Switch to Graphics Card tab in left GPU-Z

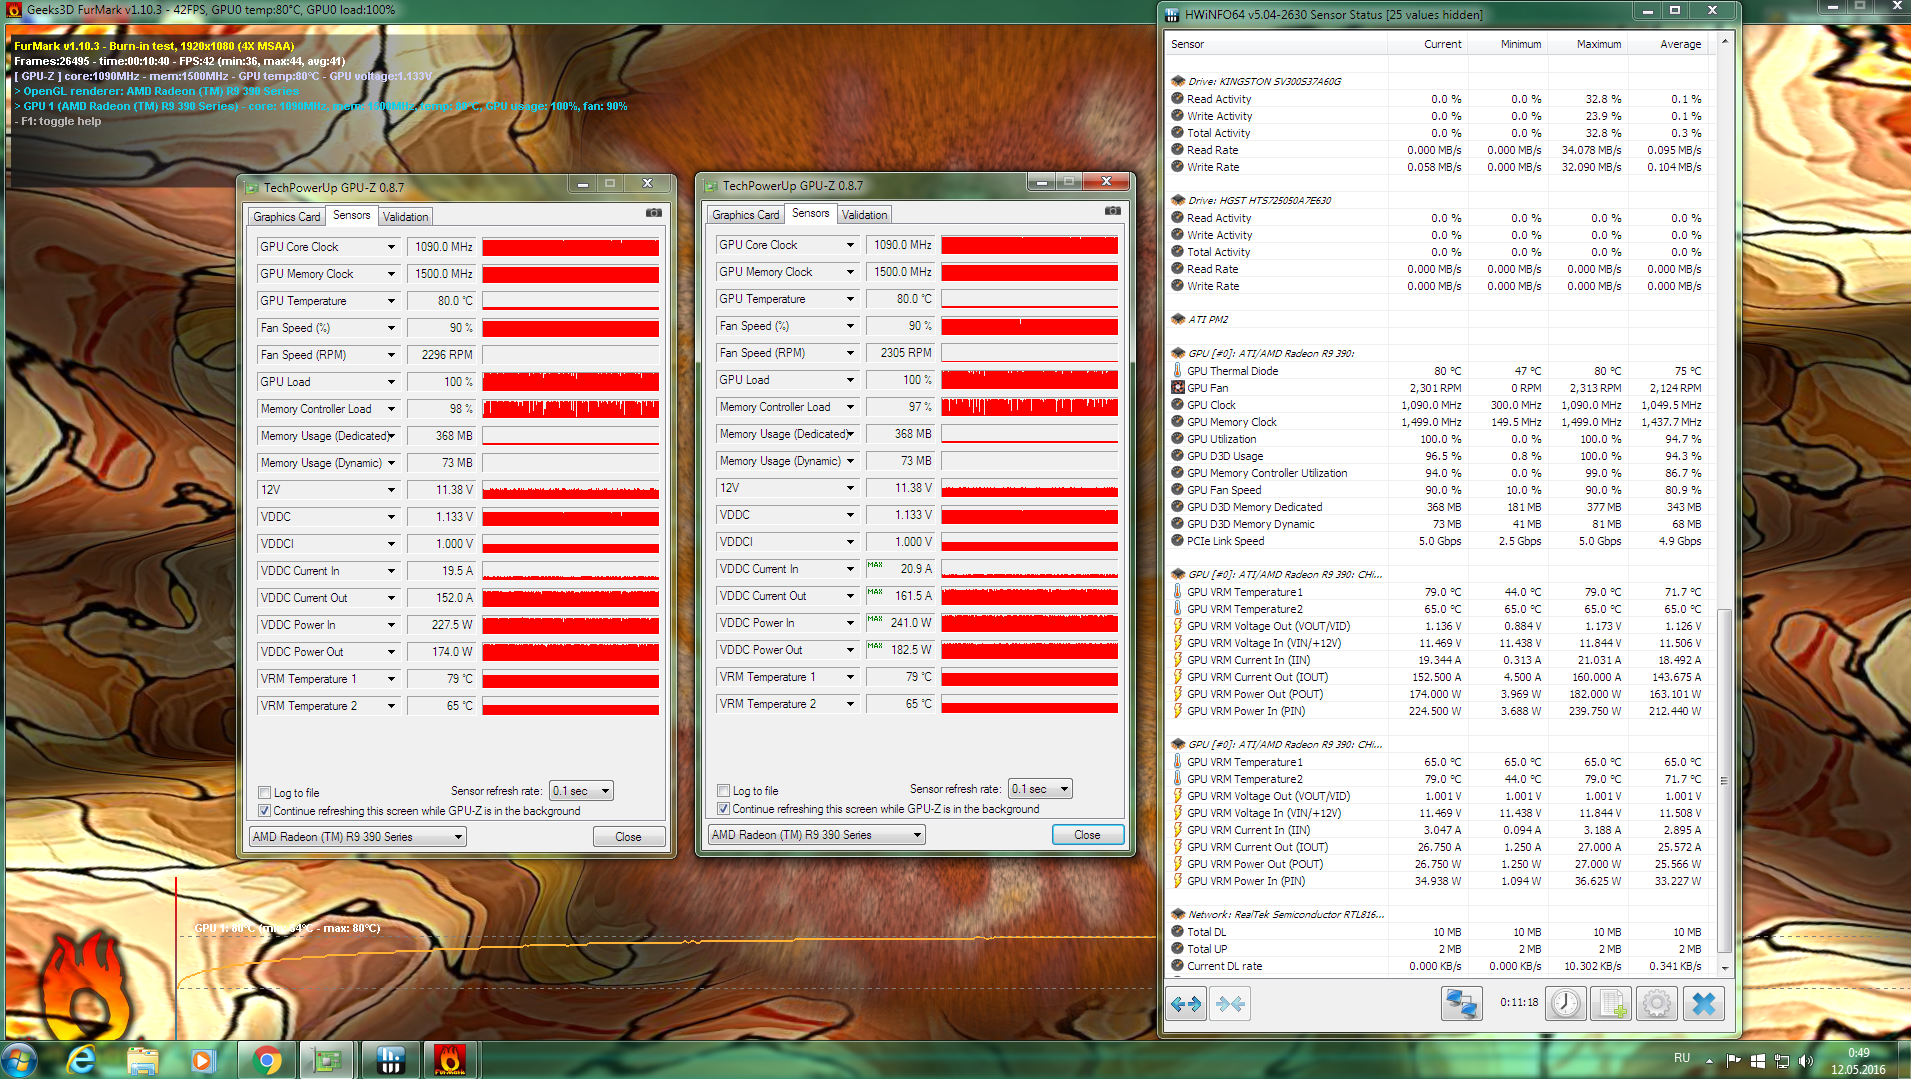(287, 217)
